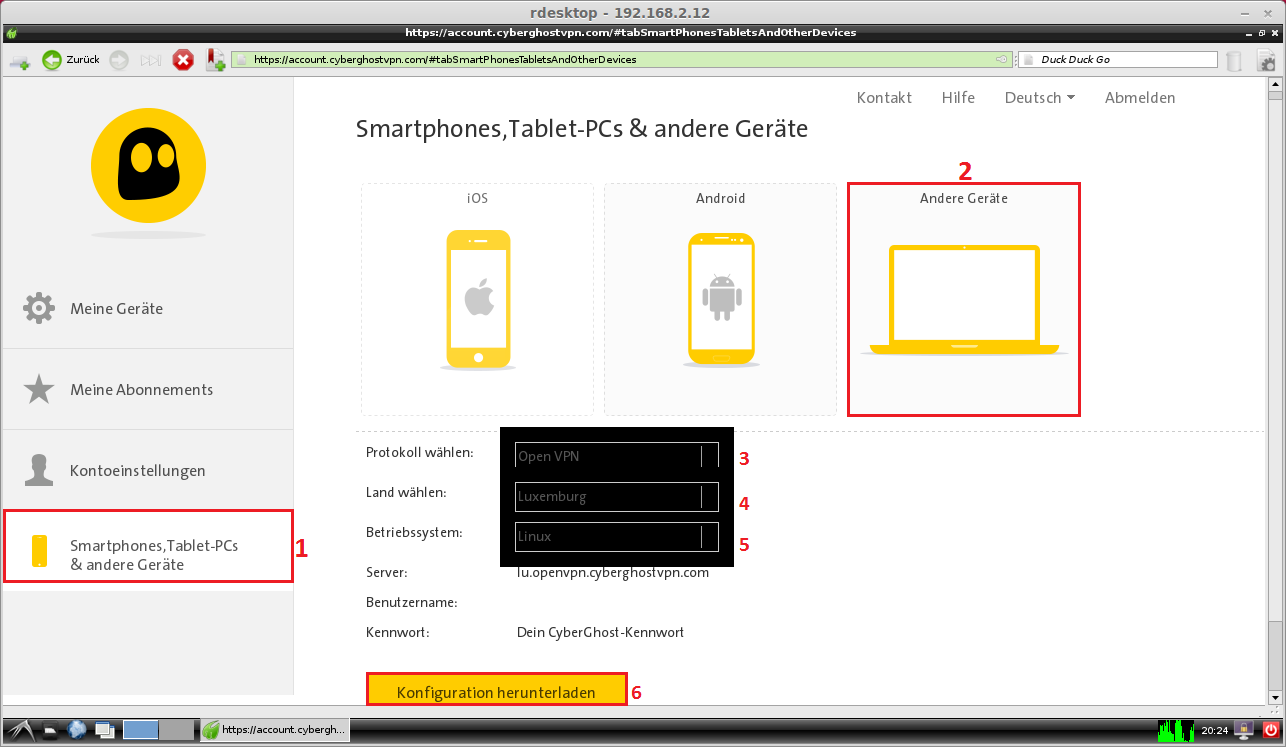The height and width of the screenshot is (747, 1286).
Task: Click the lu.openvpn.cyberghostvpn.com server text
Action: coord(613,572)
